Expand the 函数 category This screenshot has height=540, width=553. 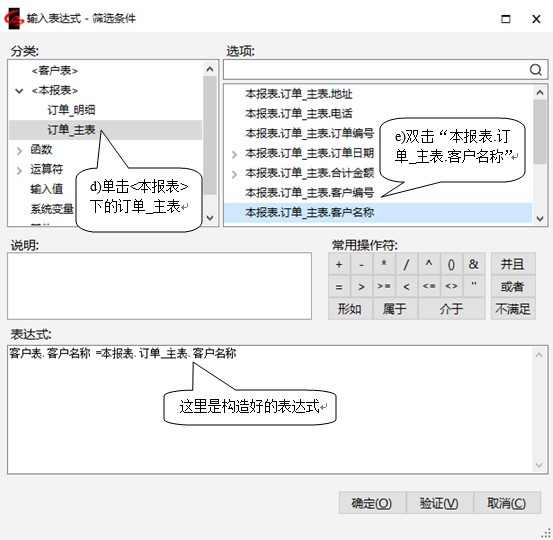19,151
